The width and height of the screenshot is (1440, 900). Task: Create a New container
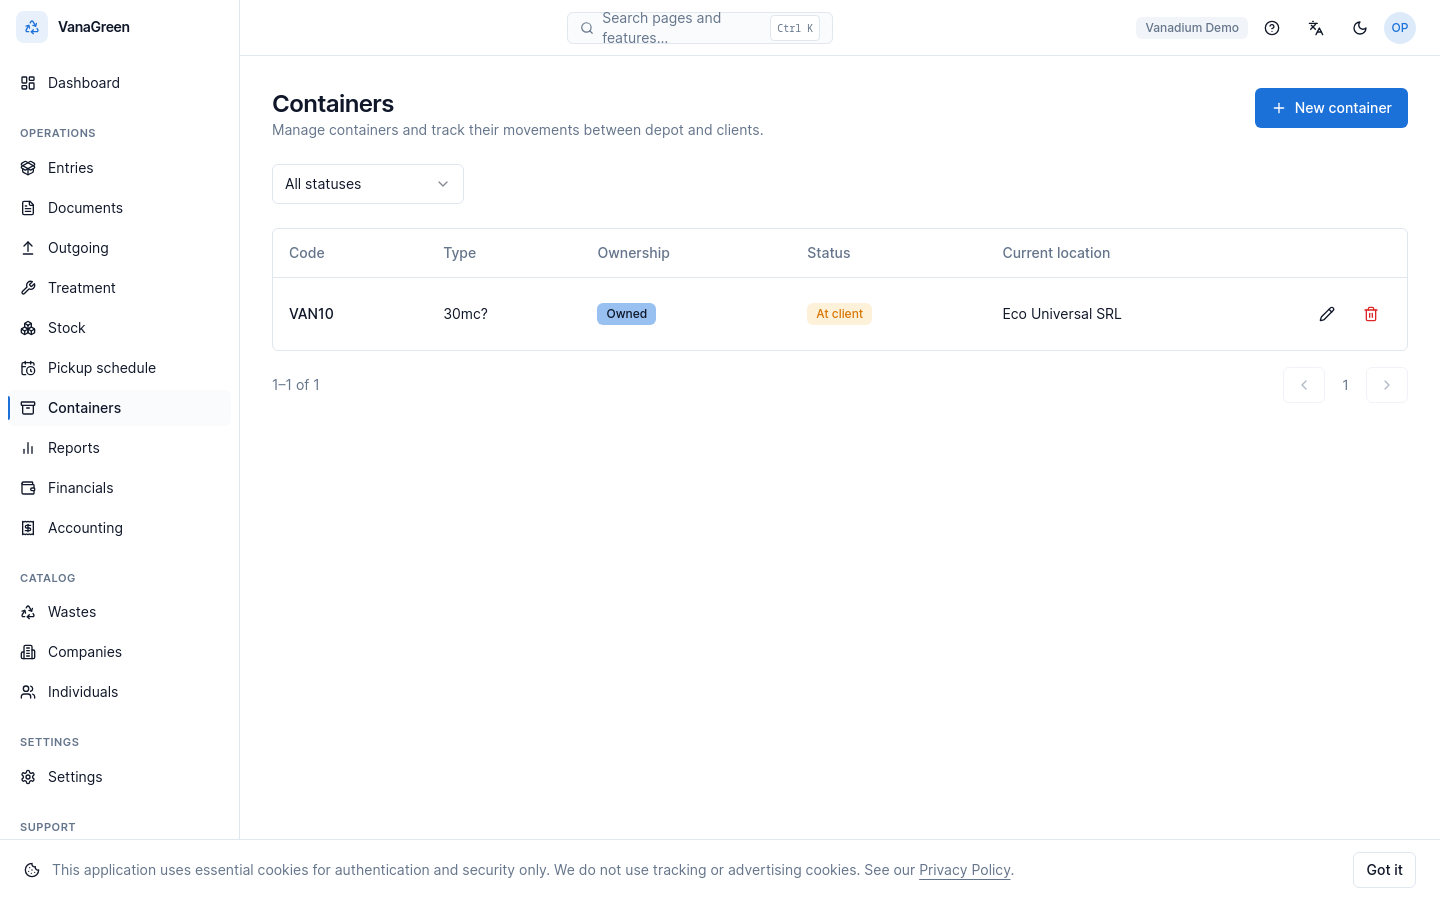click(x=1331, y=108)
